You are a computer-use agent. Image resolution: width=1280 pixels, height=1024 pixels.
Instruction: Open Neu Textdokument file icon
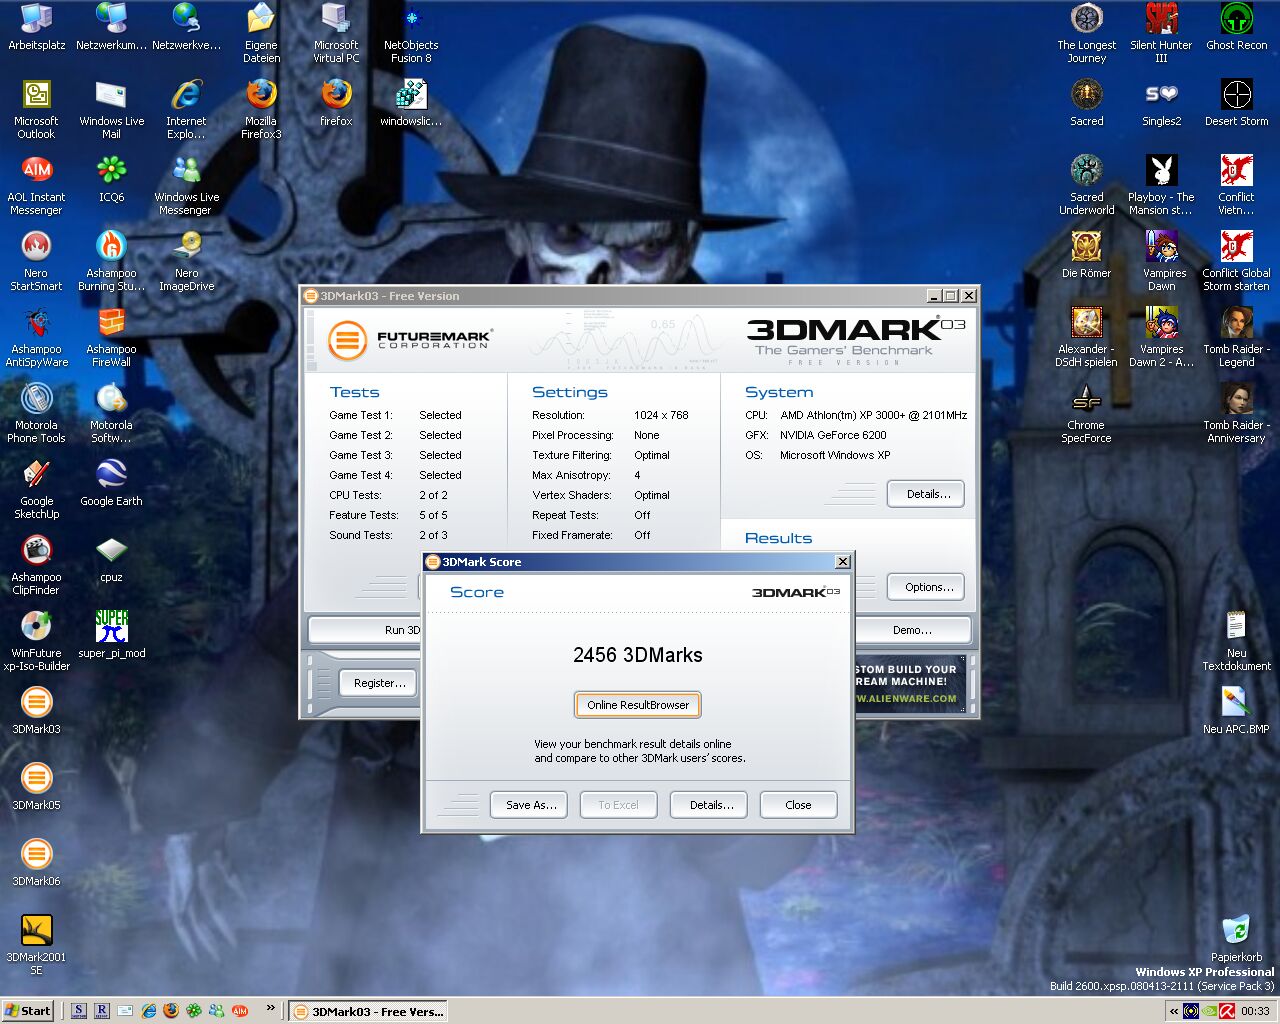click(1237, 640)
